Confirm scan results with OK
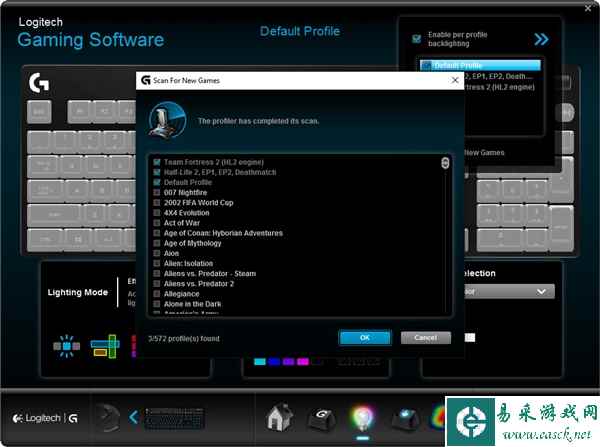Viewport: 600px width, 447px height. point(365,338)
